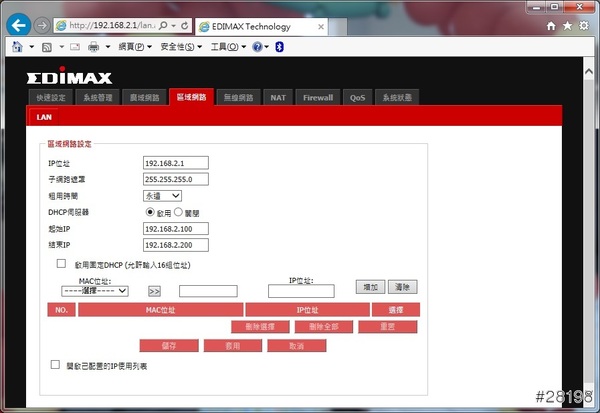Click the 起始IP address input field
600x413 pixels.
pos(176,228)
